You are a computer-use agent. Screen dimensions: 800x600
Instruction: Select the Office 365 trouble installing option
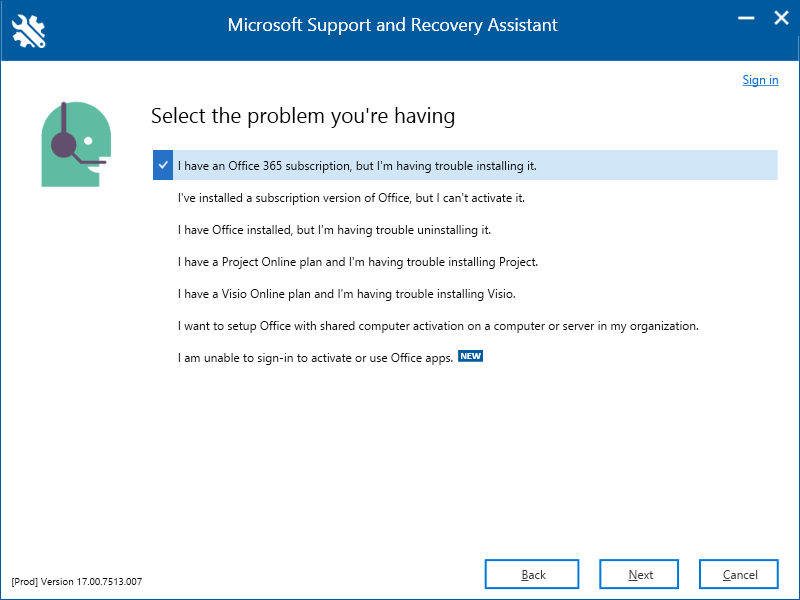(465, 165)
